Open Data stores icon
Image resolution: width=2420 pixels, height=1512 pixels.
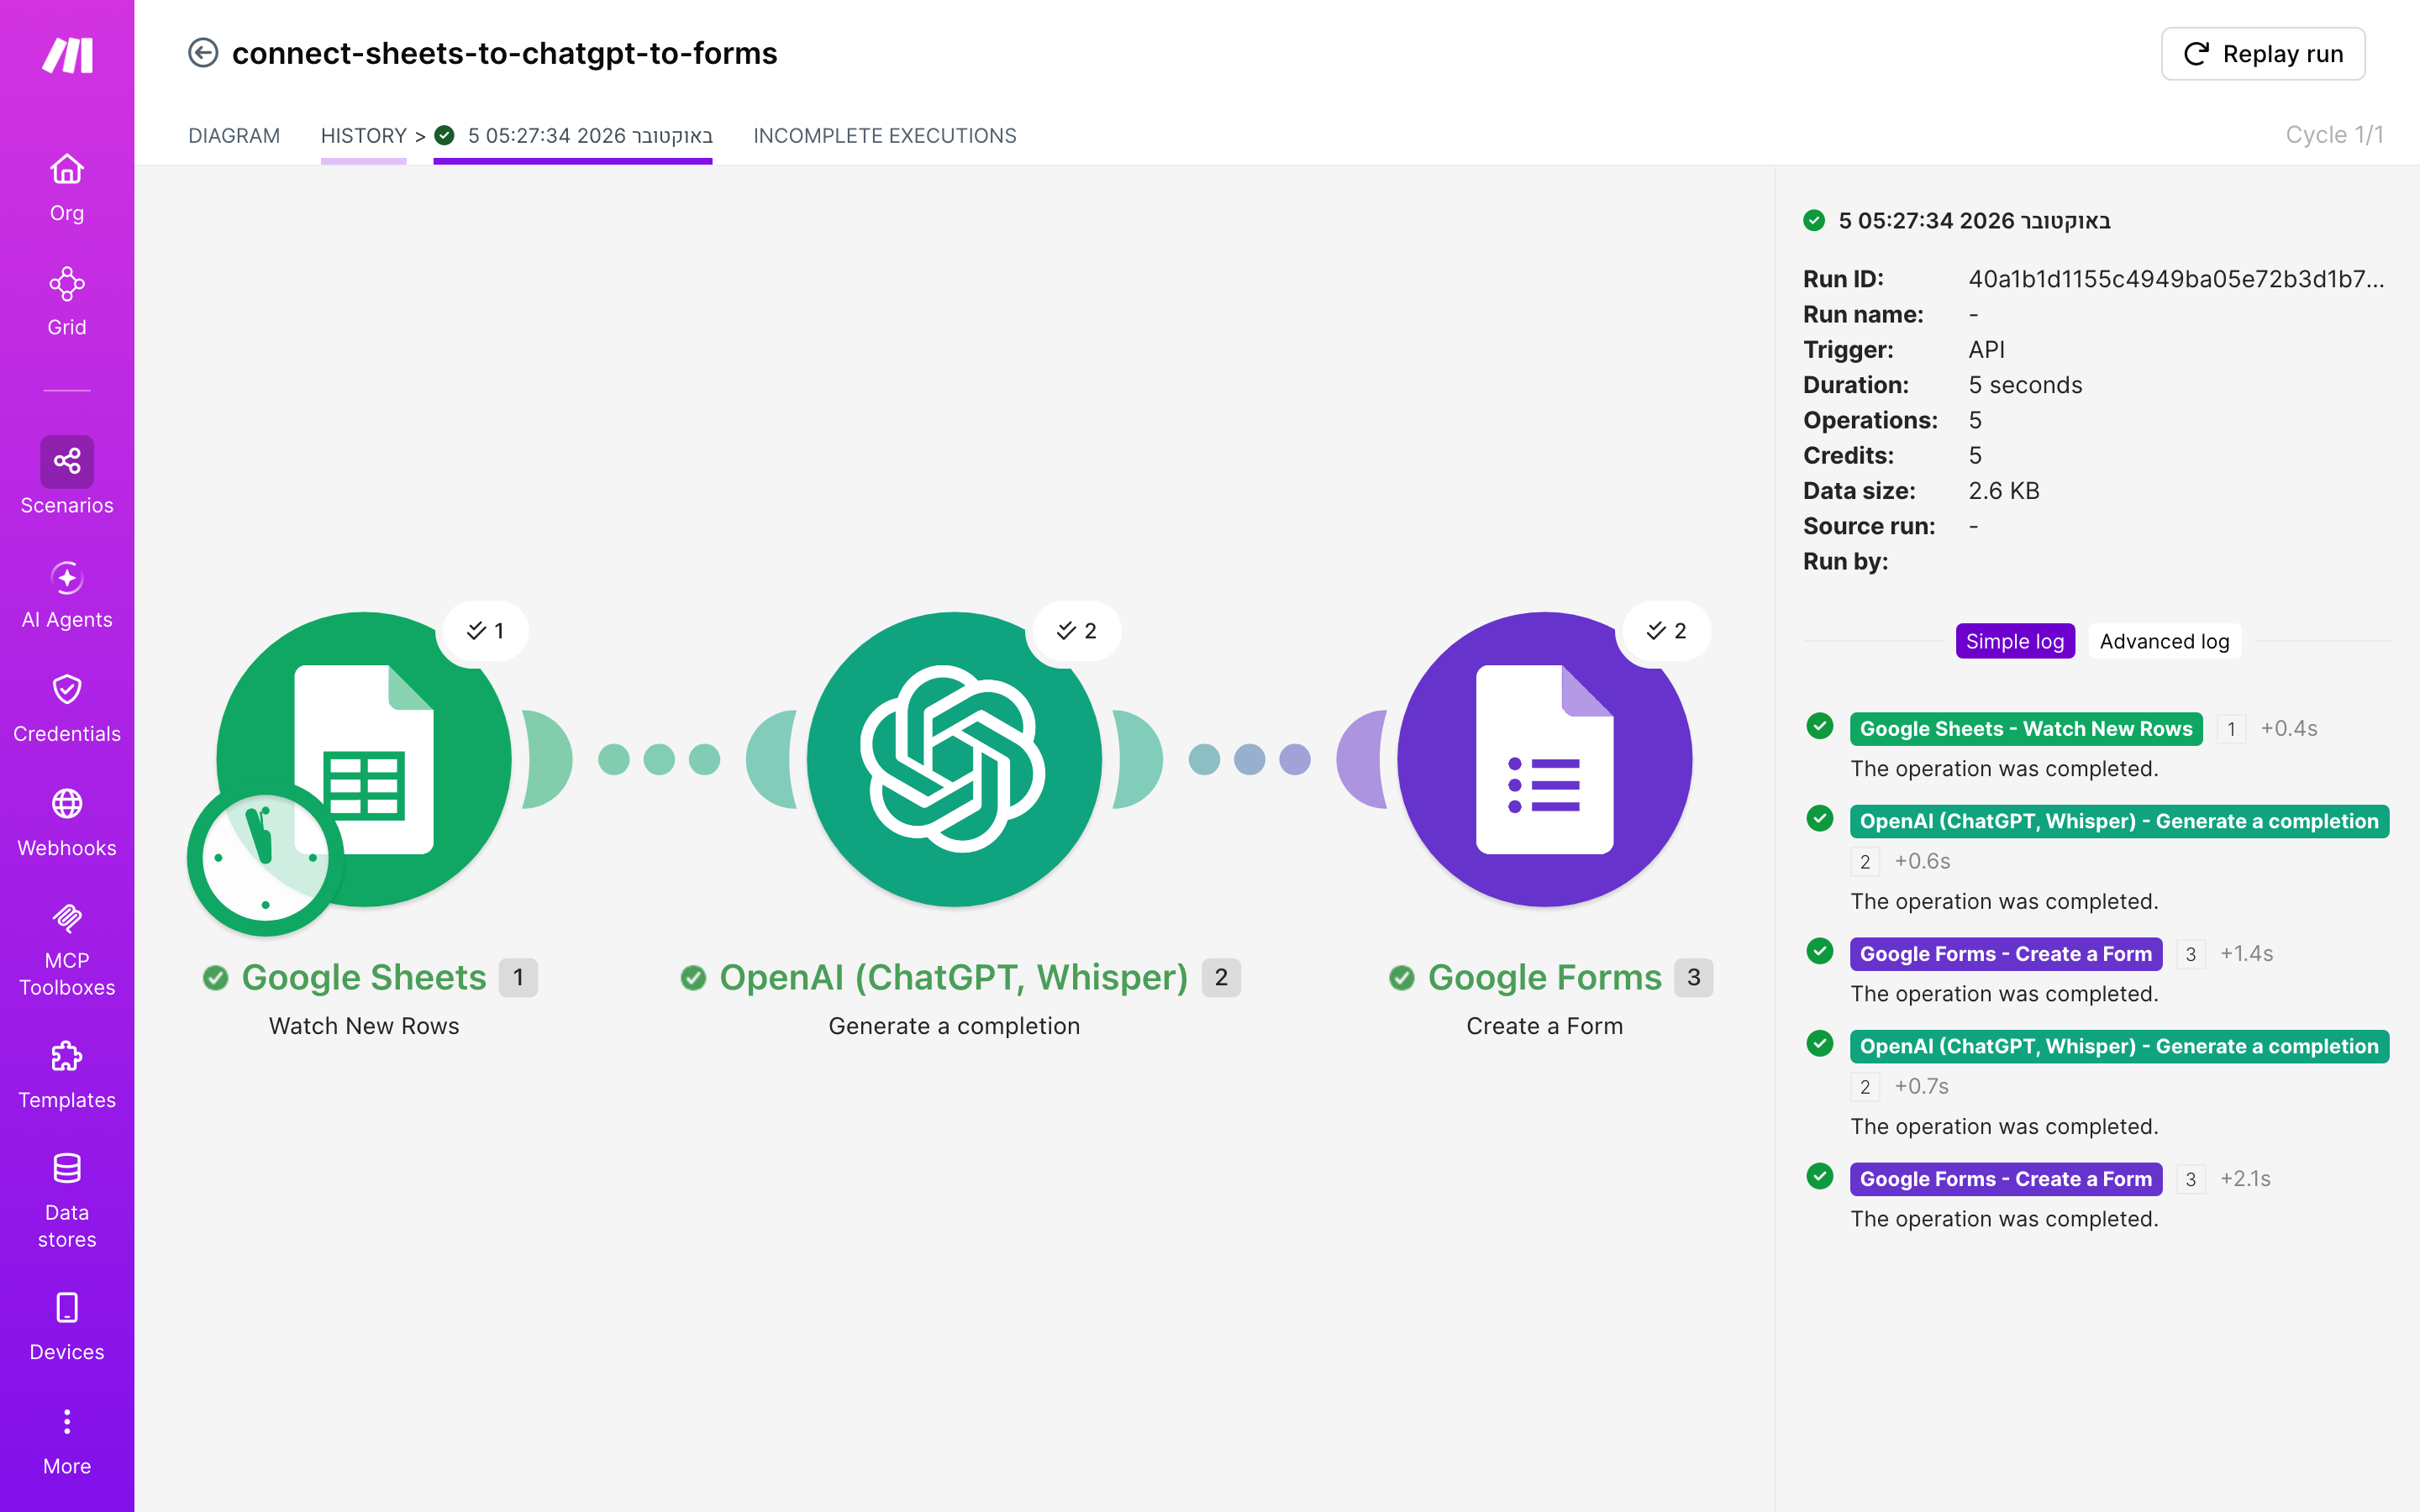pos(67,1169)
